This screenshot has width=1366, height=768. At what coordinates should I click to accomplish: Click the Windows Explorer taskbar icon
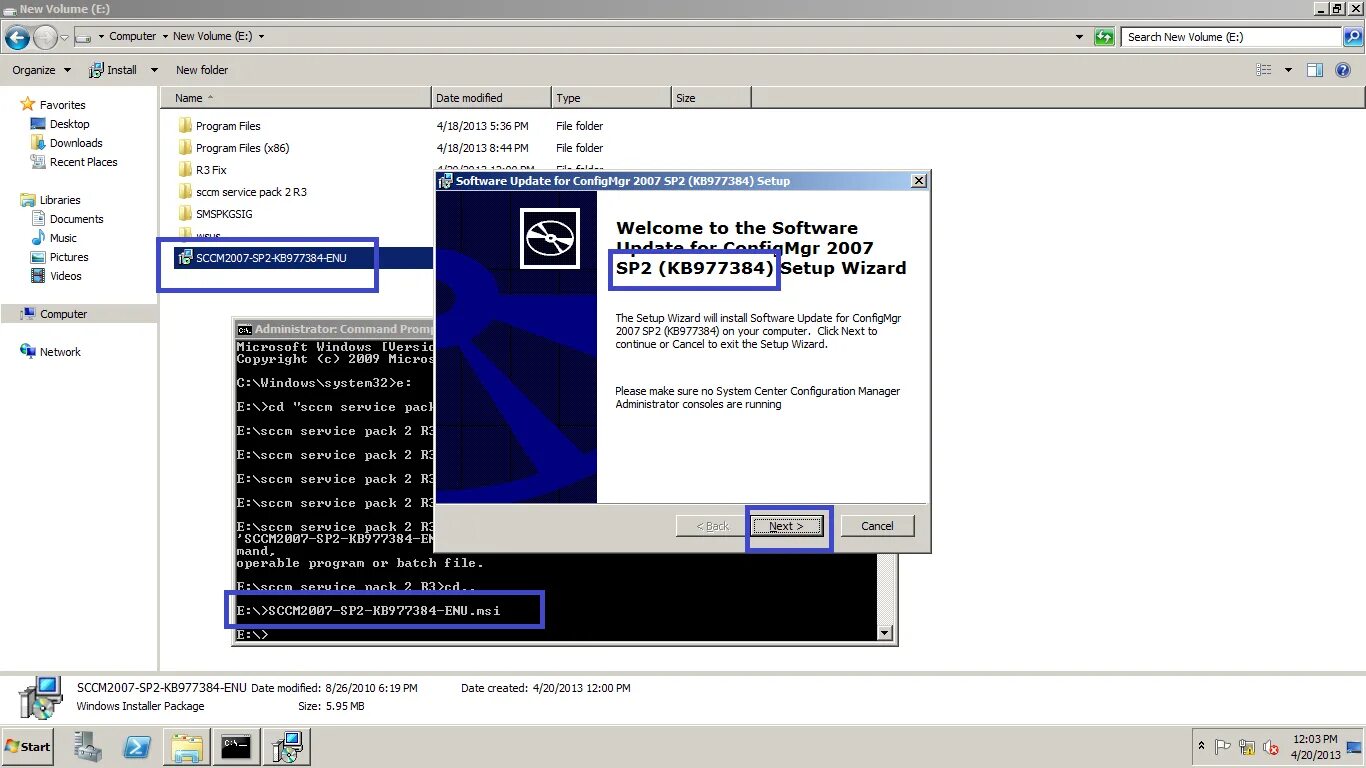[x=187, y=746]
